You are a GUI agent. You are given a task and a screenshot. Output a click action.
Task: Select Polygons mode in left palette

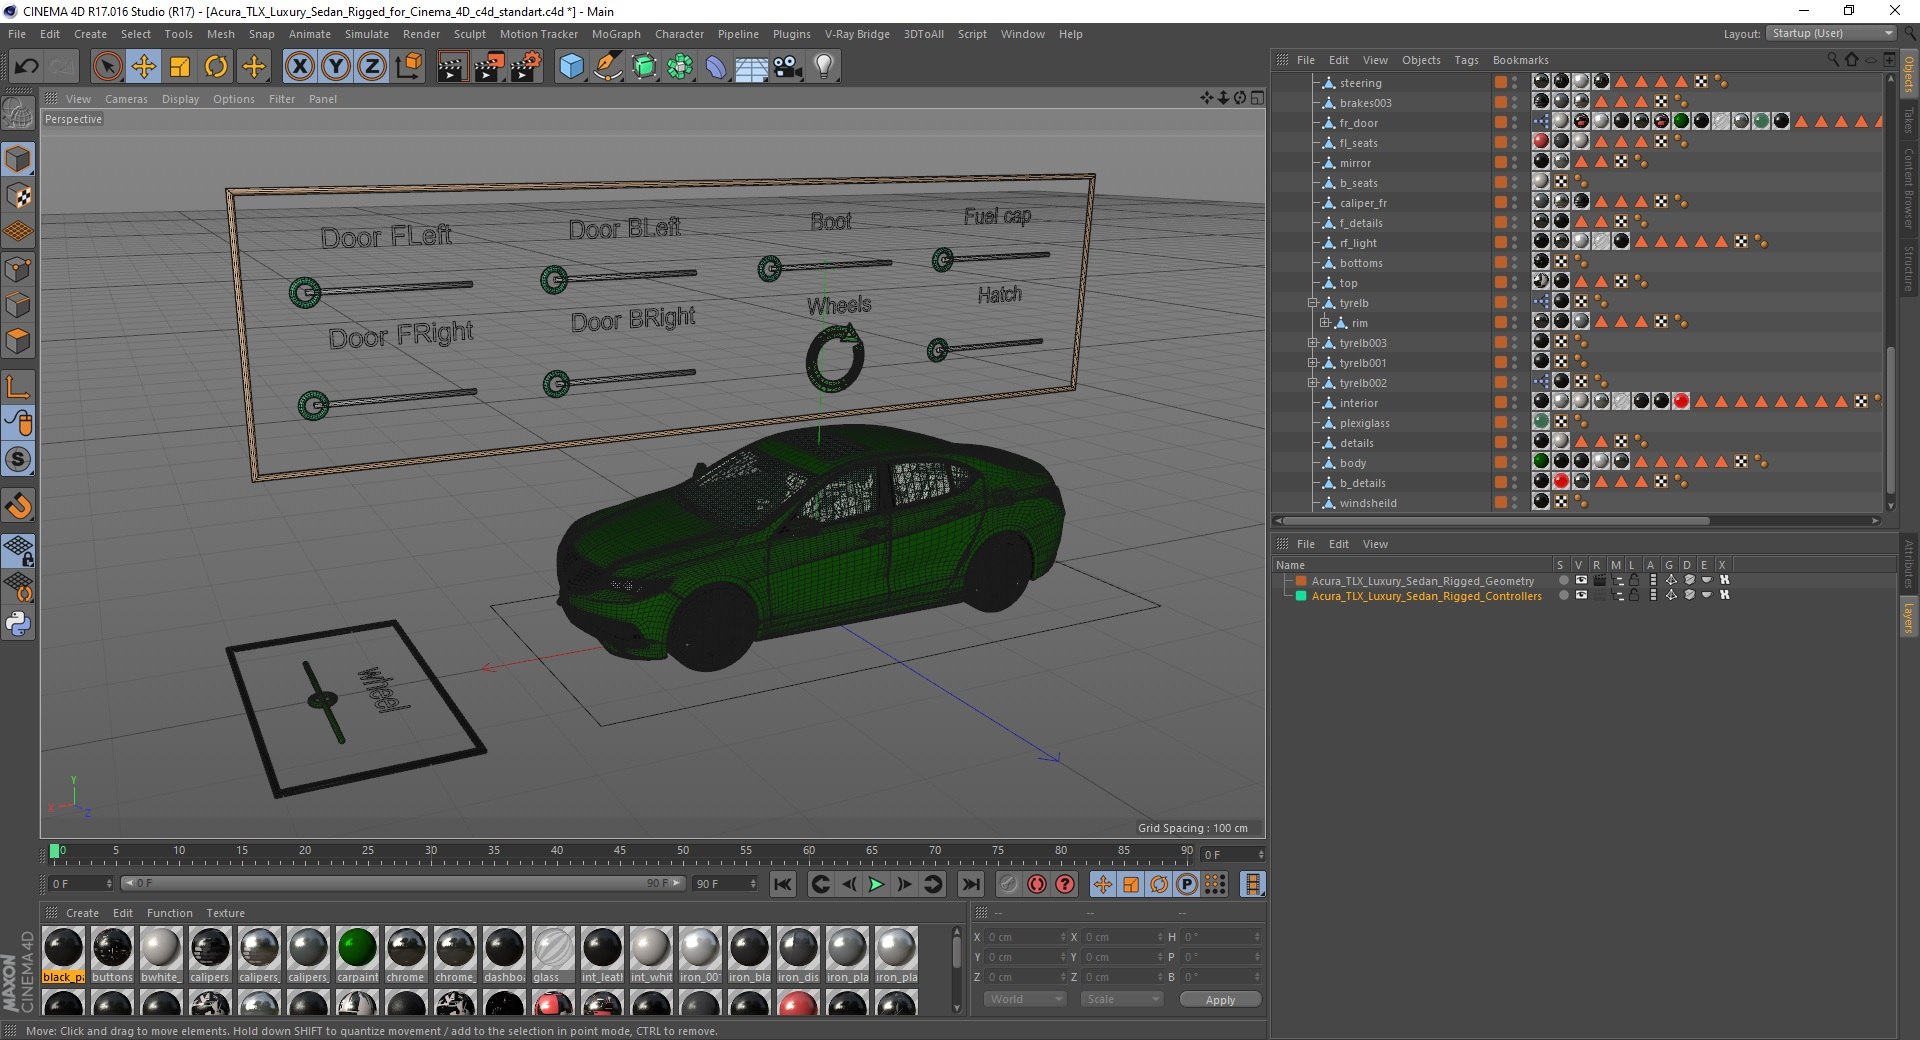pos(18,341)
